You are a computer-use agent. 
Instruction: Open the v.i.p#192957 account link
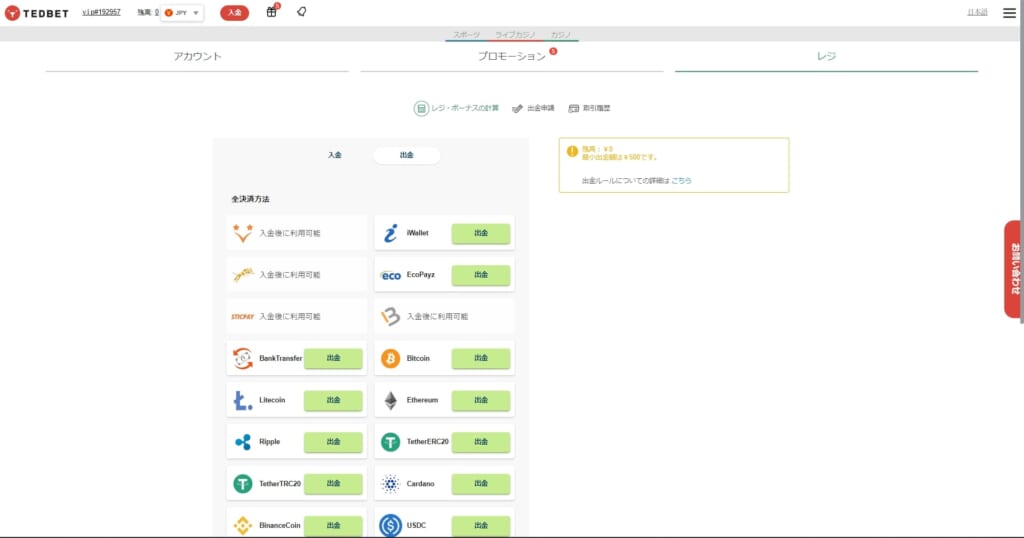click(101, 12)
